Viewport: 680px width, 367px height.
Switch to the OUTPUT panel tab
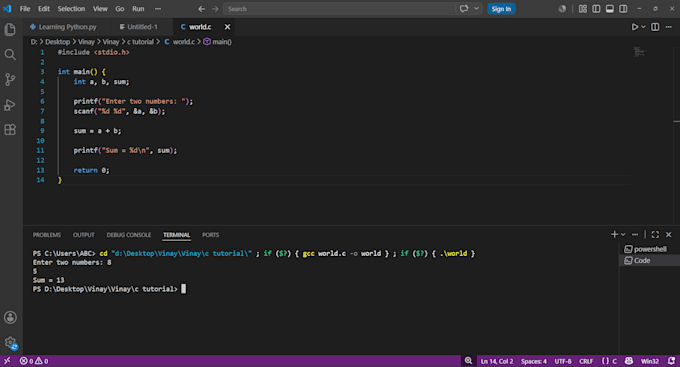click(84, 235)
